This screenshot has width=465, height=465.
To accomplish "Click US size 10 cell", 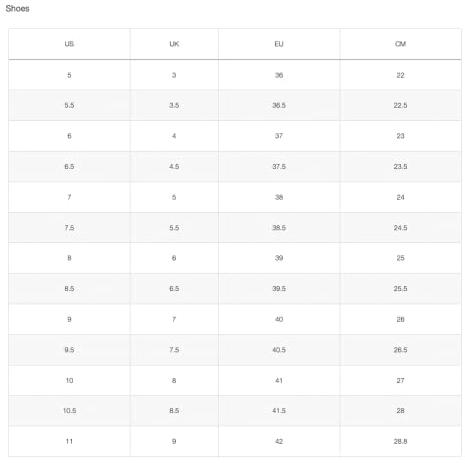I will [x=69, y=380].
